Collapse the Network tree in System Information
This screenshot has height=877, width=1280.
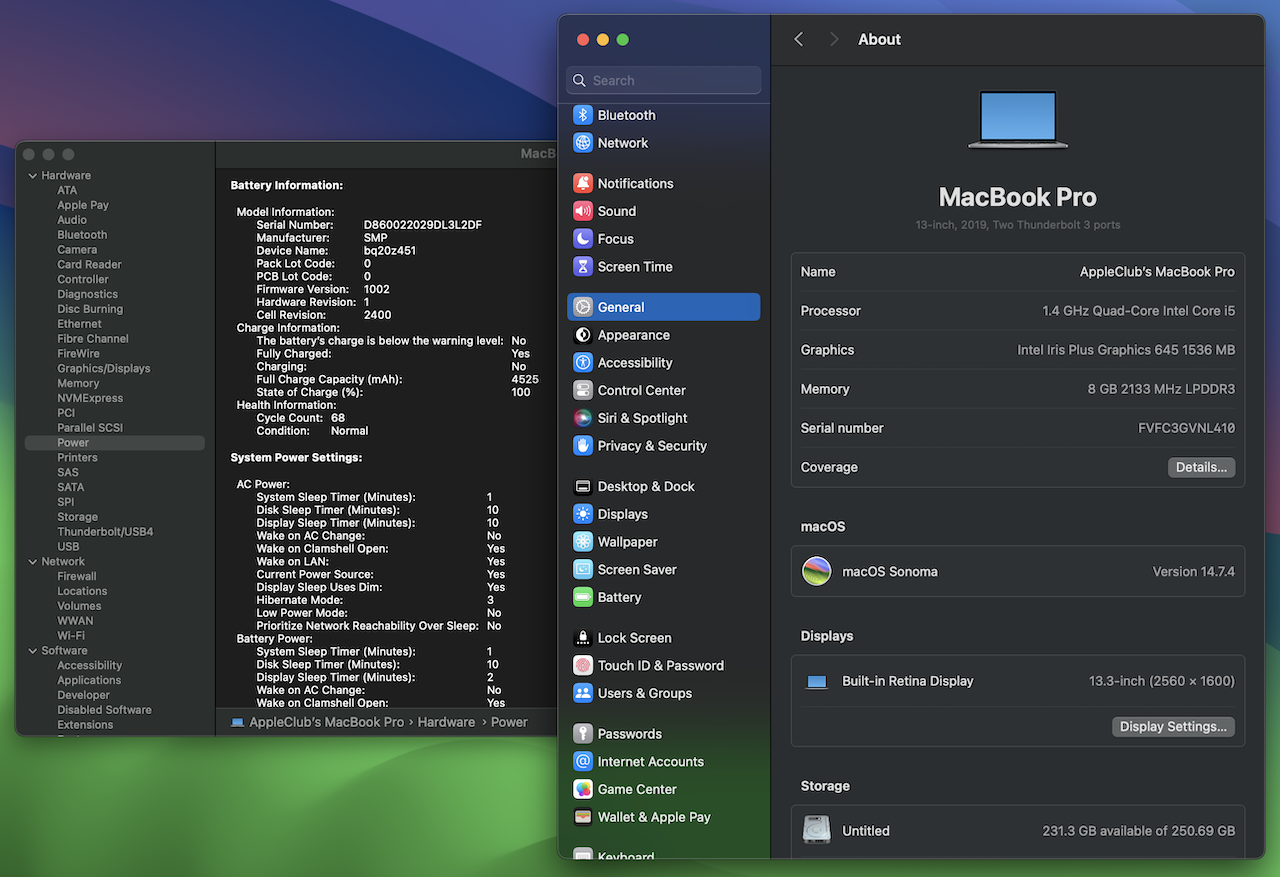(33, 562)
